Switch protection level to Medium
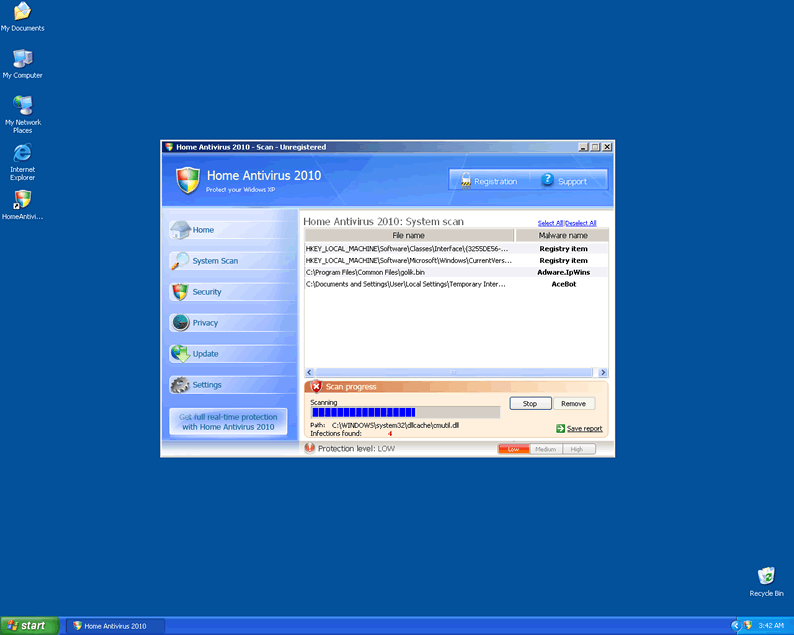This screenshot has width=794, height=635. [x=545, y=449]
